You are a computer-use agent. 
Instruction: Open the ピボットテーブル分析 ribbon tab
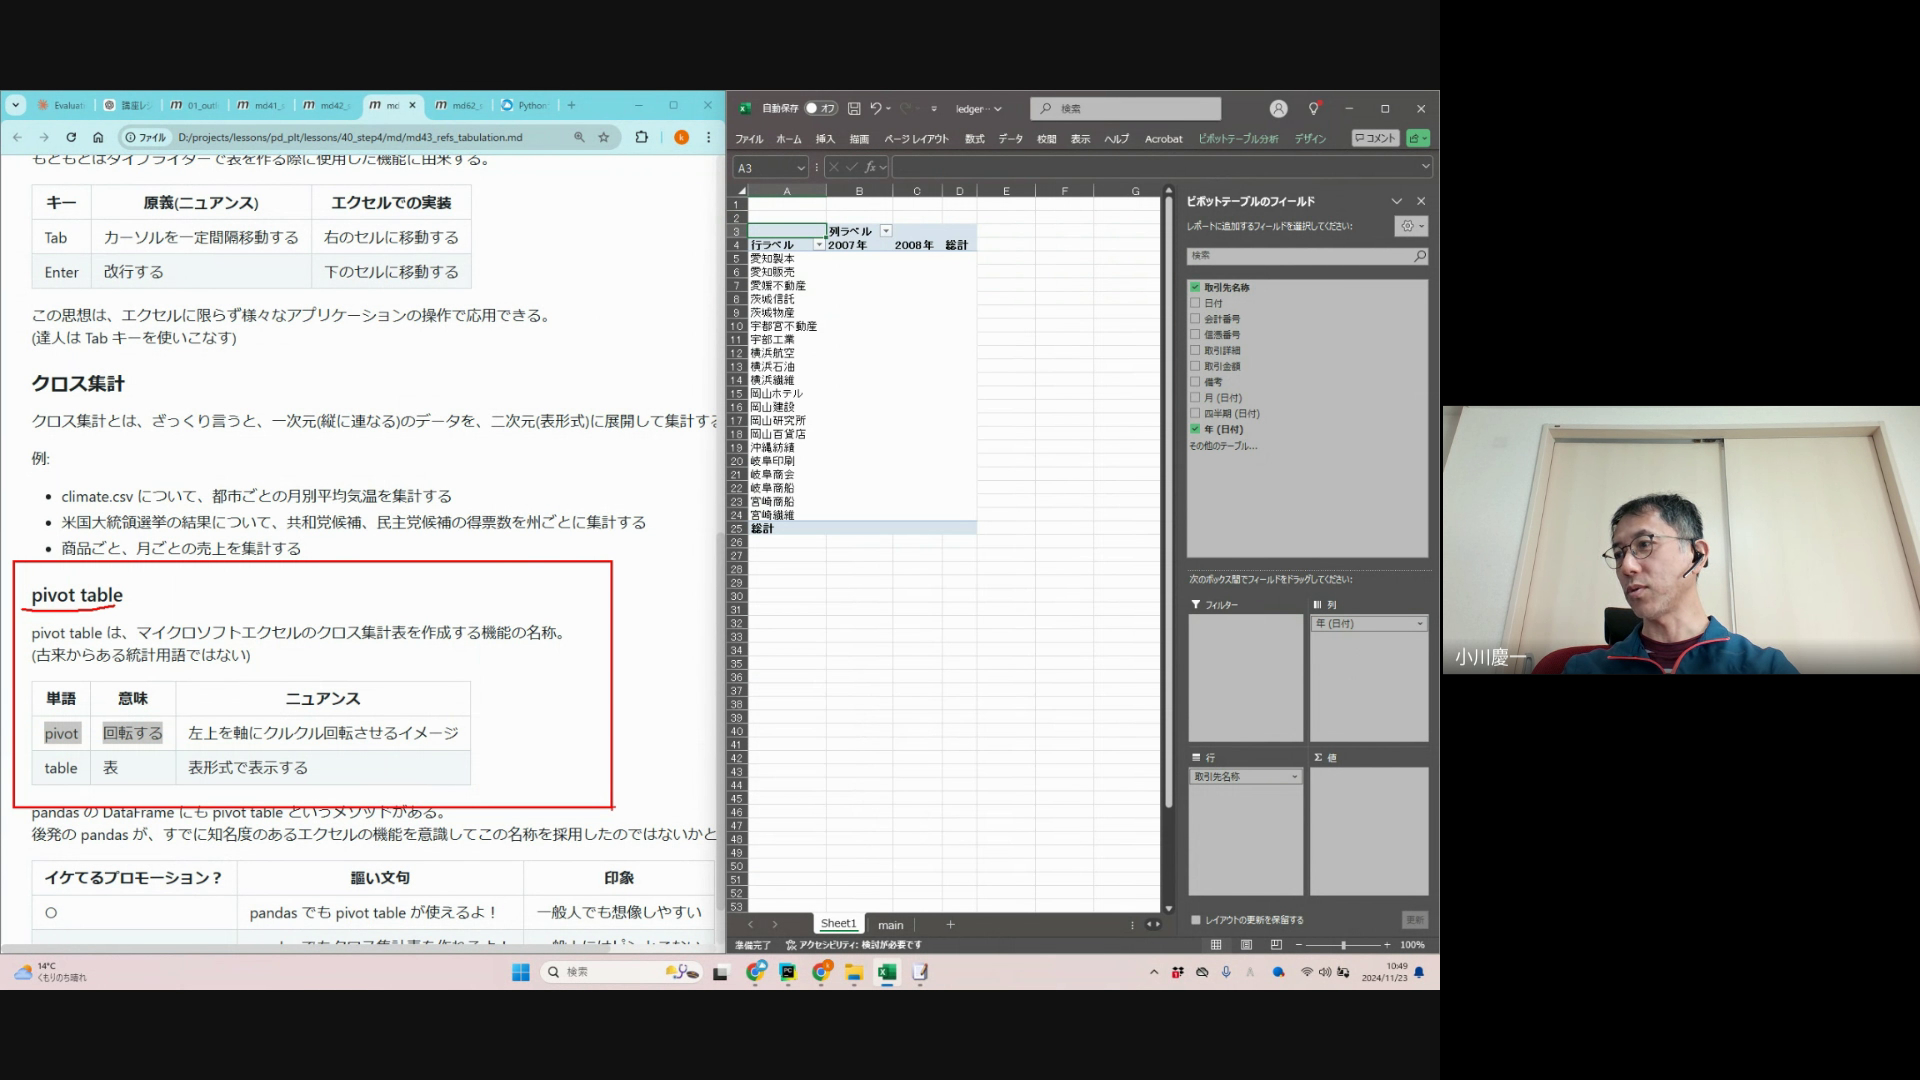pos(1238,139)
